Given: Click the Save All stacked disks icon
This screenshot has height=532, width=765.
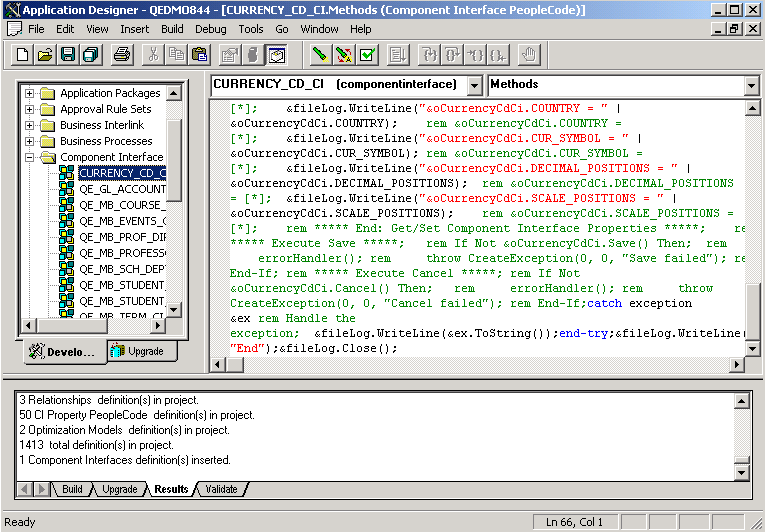Looking at the screenshot, I should [x=91, y=54].
